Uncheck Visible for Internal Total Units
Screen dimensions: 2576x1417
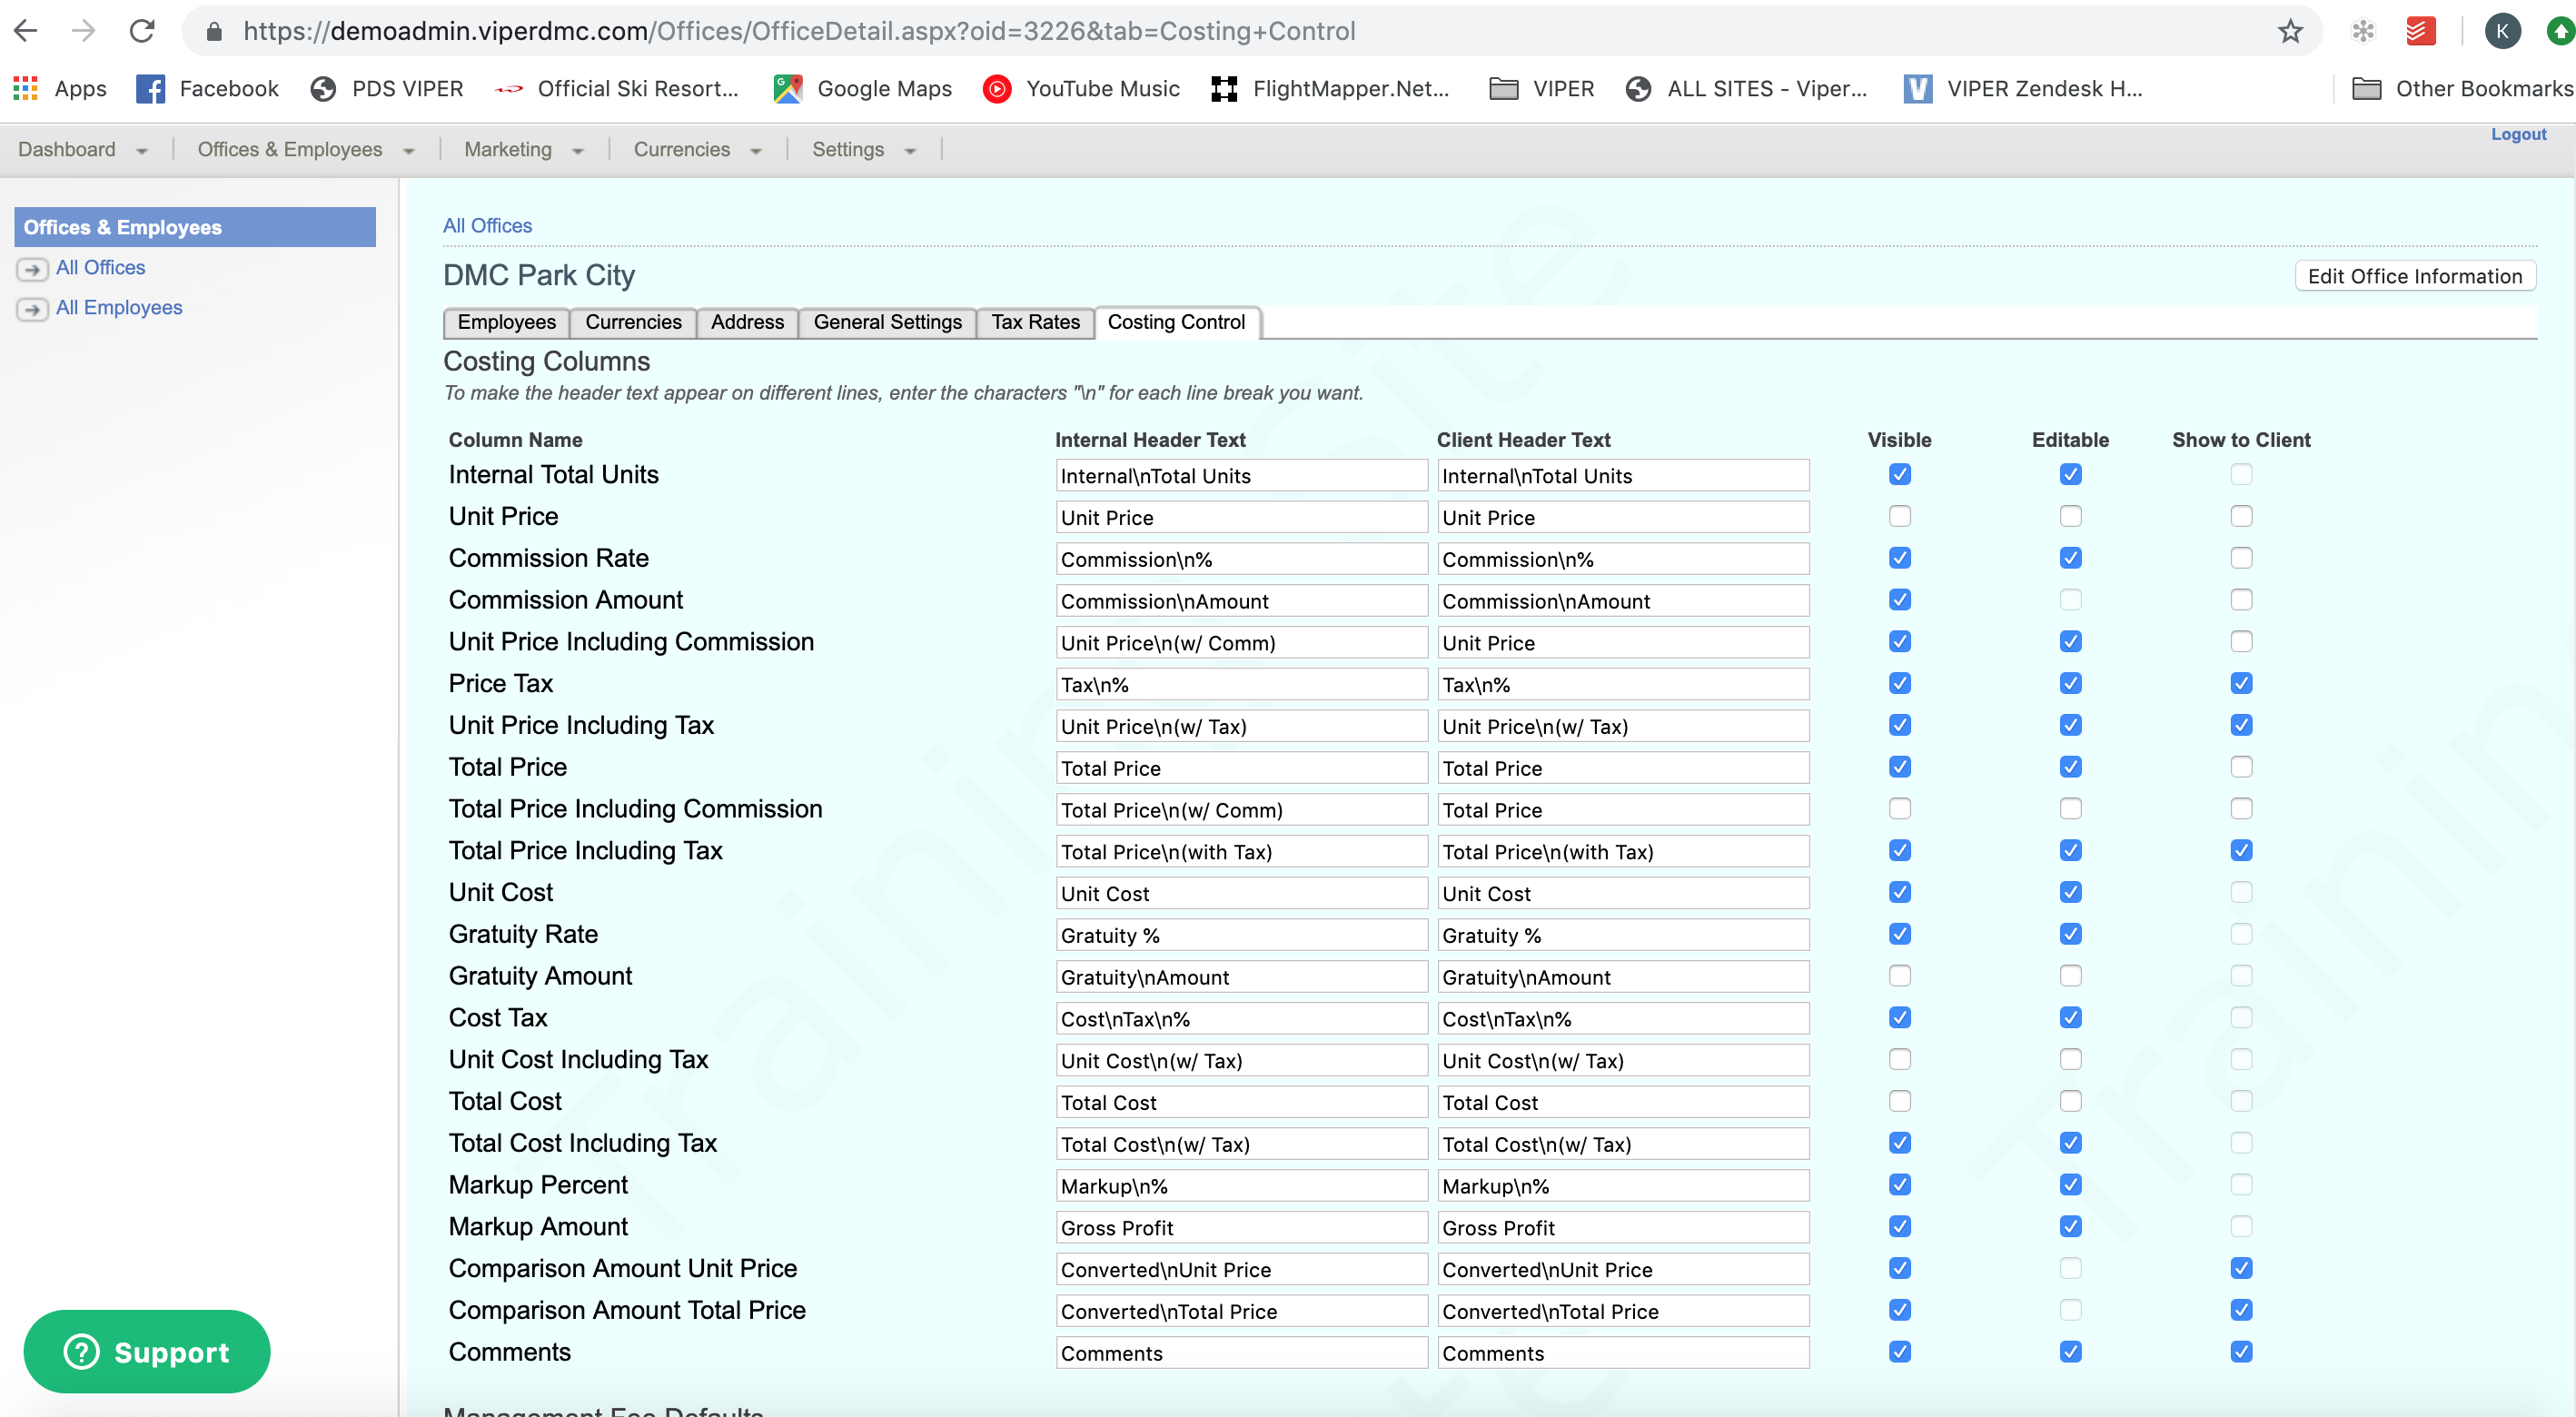tap(1899, 474)
